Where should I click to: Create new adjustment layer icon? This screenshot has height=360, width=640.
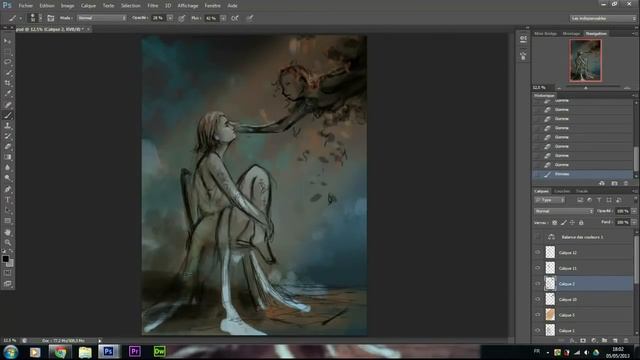[594, 340]
